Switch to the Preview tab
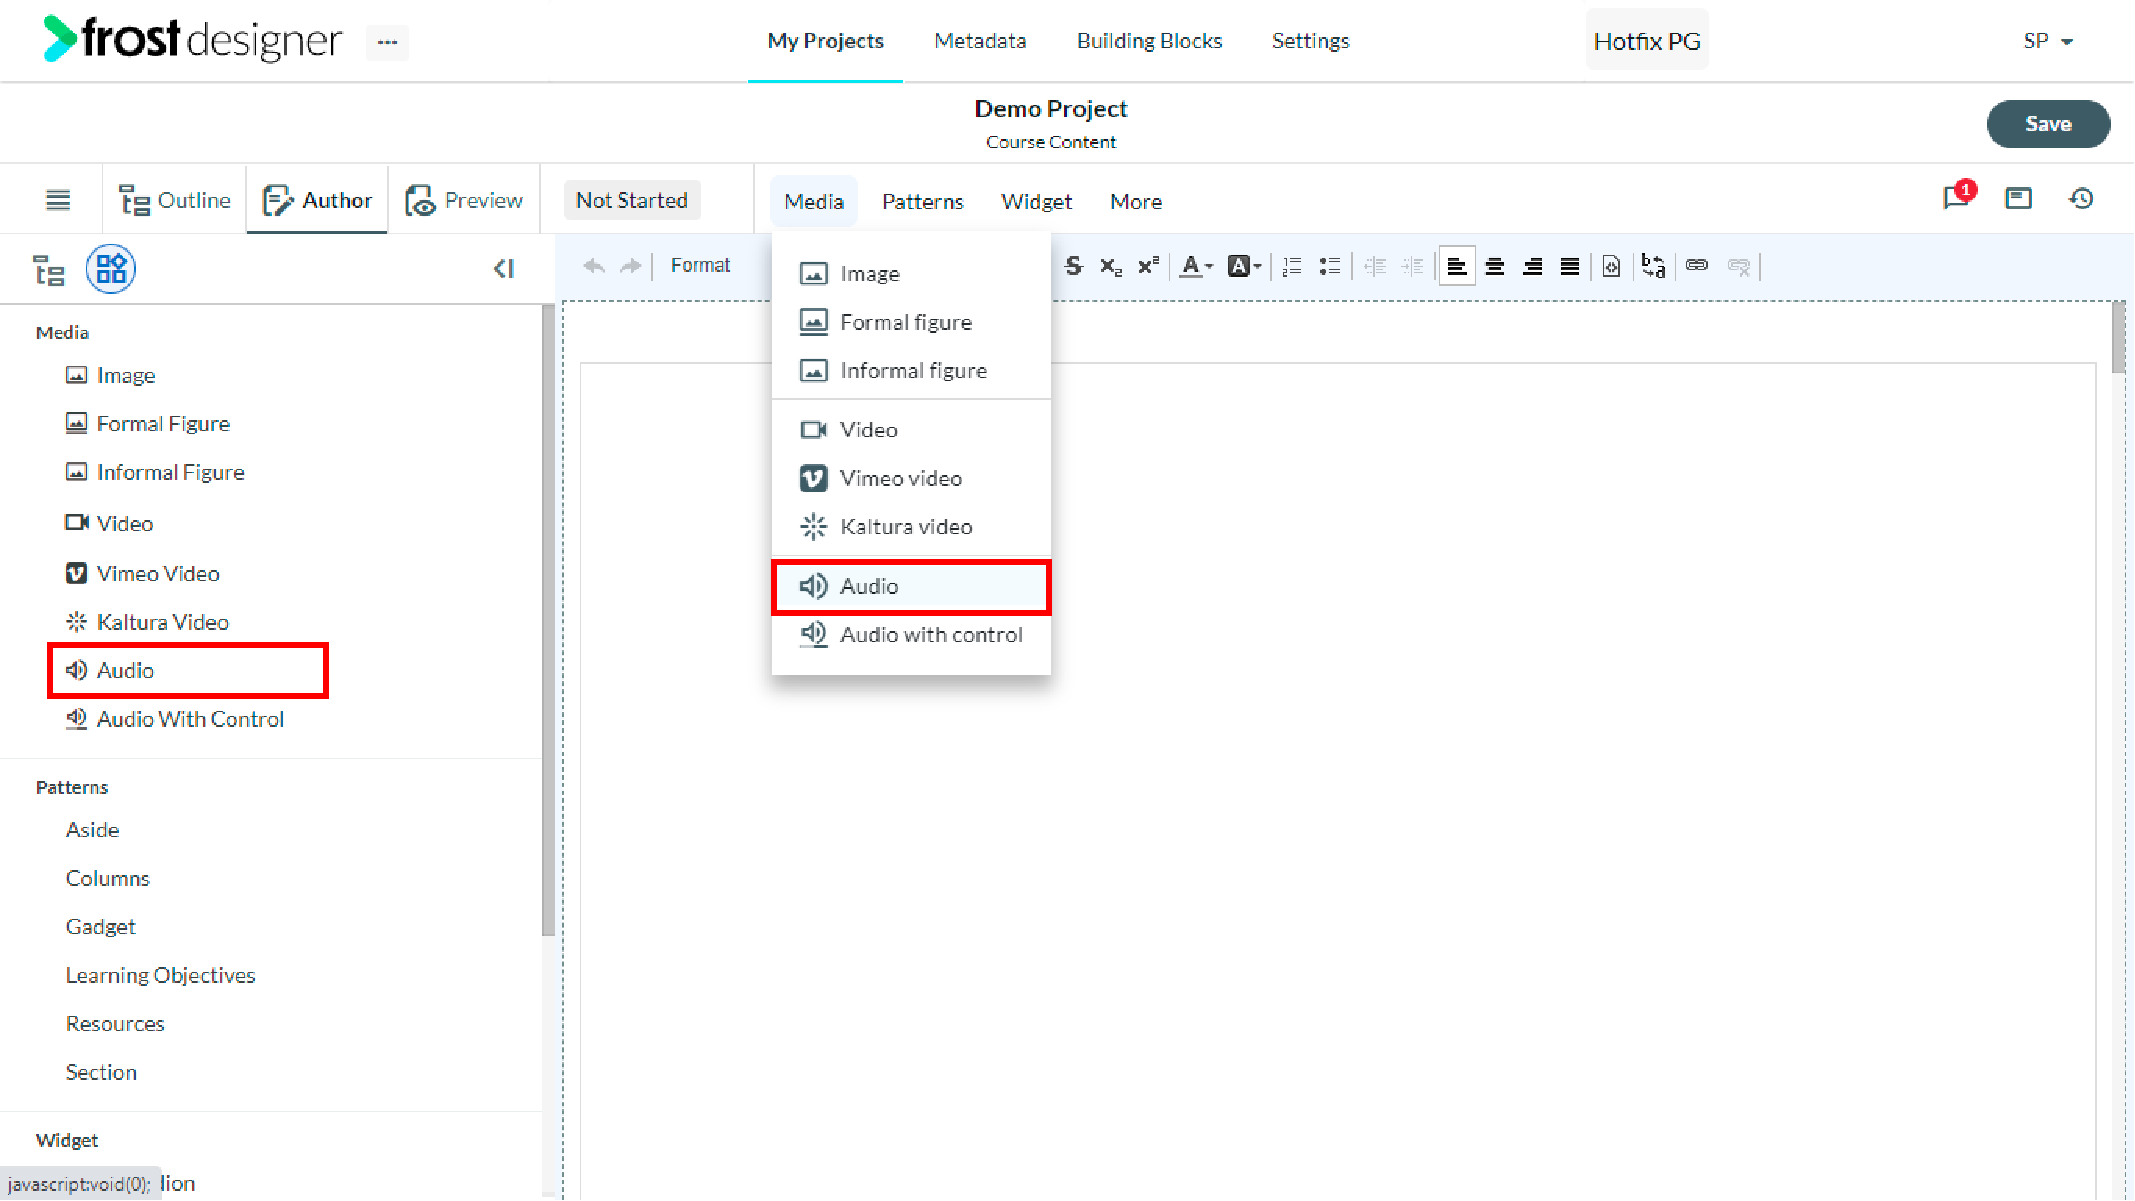 [464, 200]
